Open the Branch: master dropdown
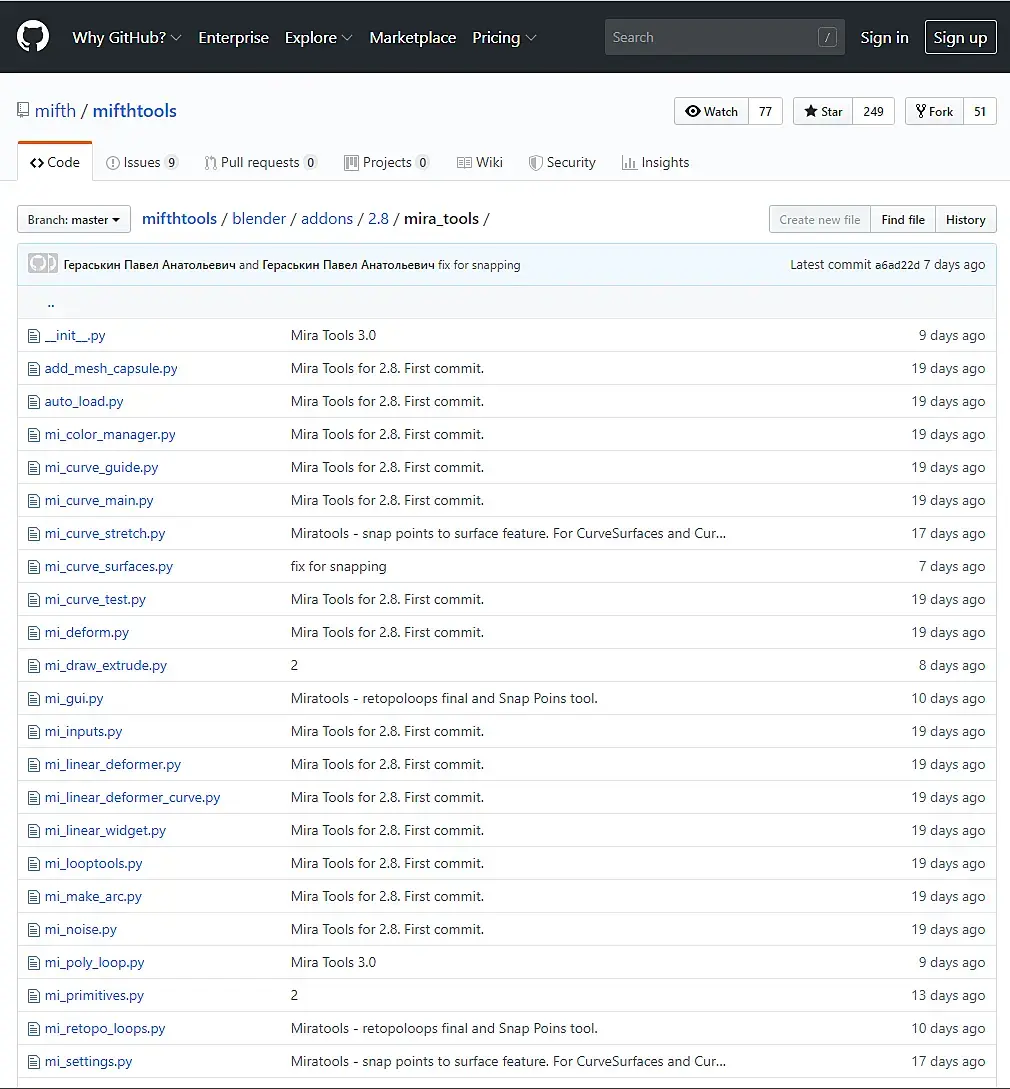Image resolution: width=1010 pixels, height=1089 pixels. 74,220
